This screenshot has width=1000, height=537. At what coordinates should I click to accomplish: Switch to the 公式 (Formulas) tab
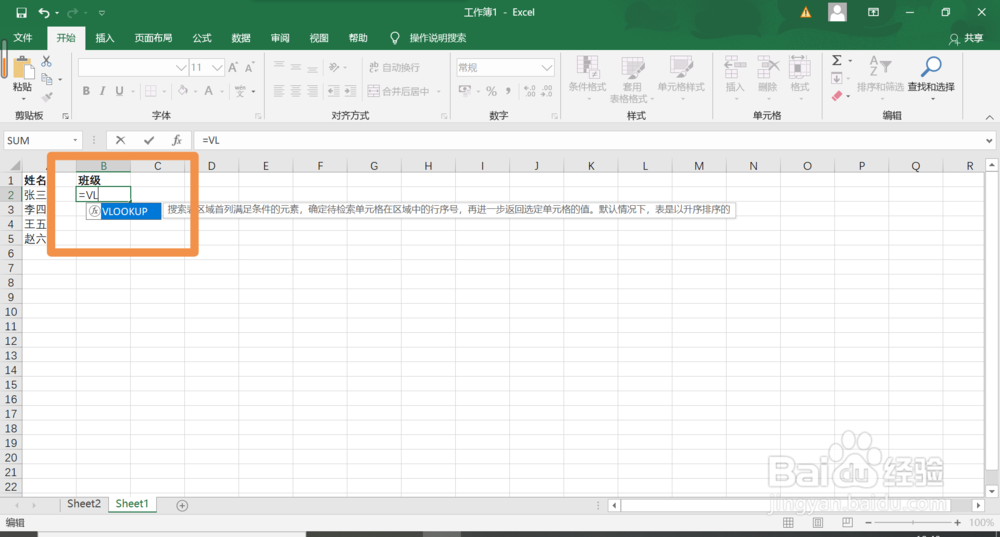[202, 38]
